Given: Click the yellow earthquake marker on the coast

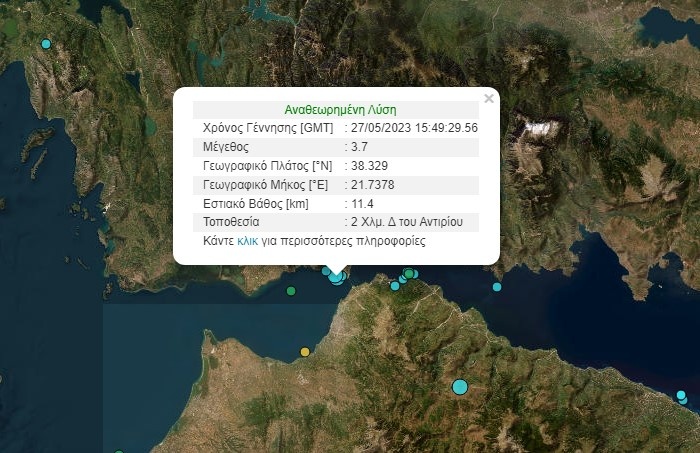Looking at the screenshot, I should (305, 352).
